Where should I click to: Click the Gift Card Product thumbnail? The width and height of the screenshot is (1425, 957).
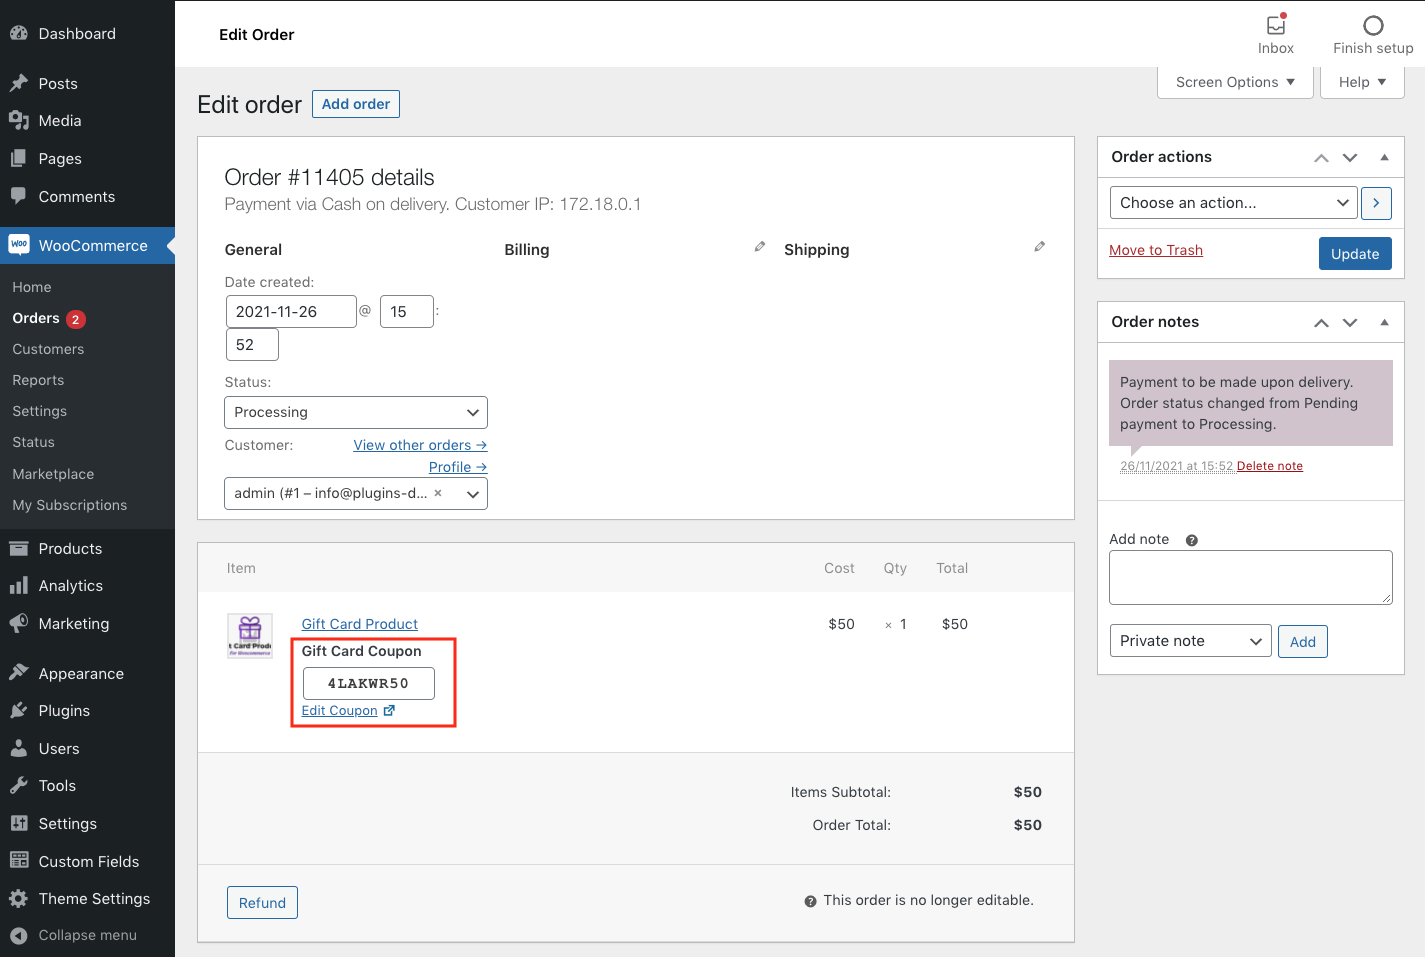(250, 636)
